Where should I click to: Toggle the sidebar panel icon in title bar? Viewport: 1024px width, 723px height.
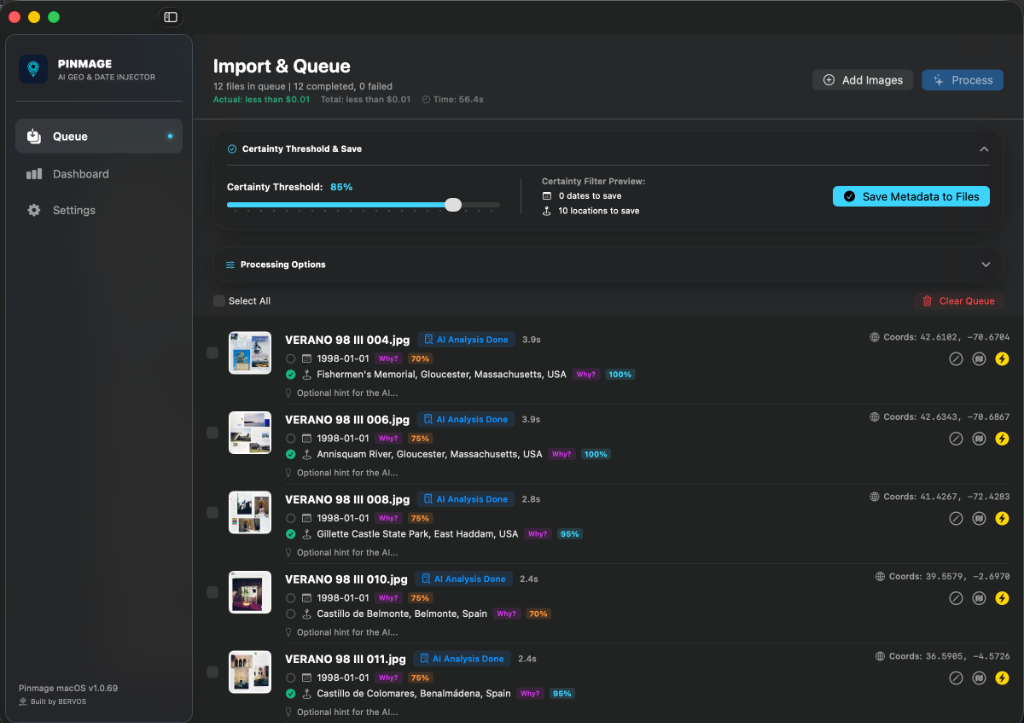click(170, 17)
